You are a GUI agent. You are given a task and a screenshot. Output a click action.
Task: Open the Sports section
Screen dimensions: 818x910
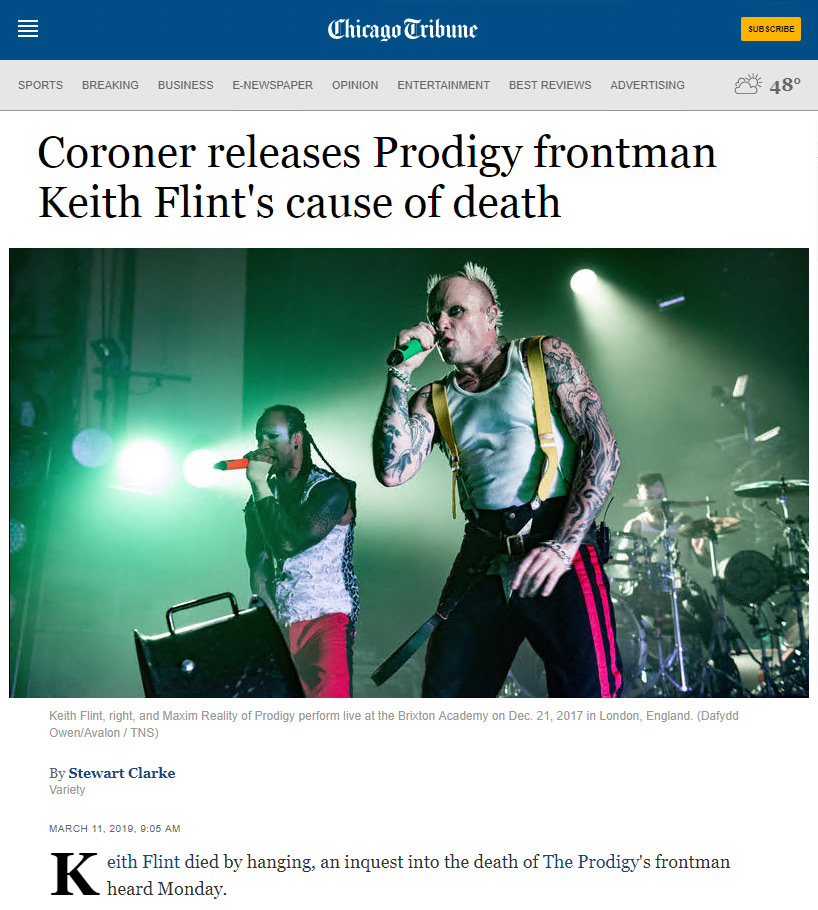pos(40,85)
